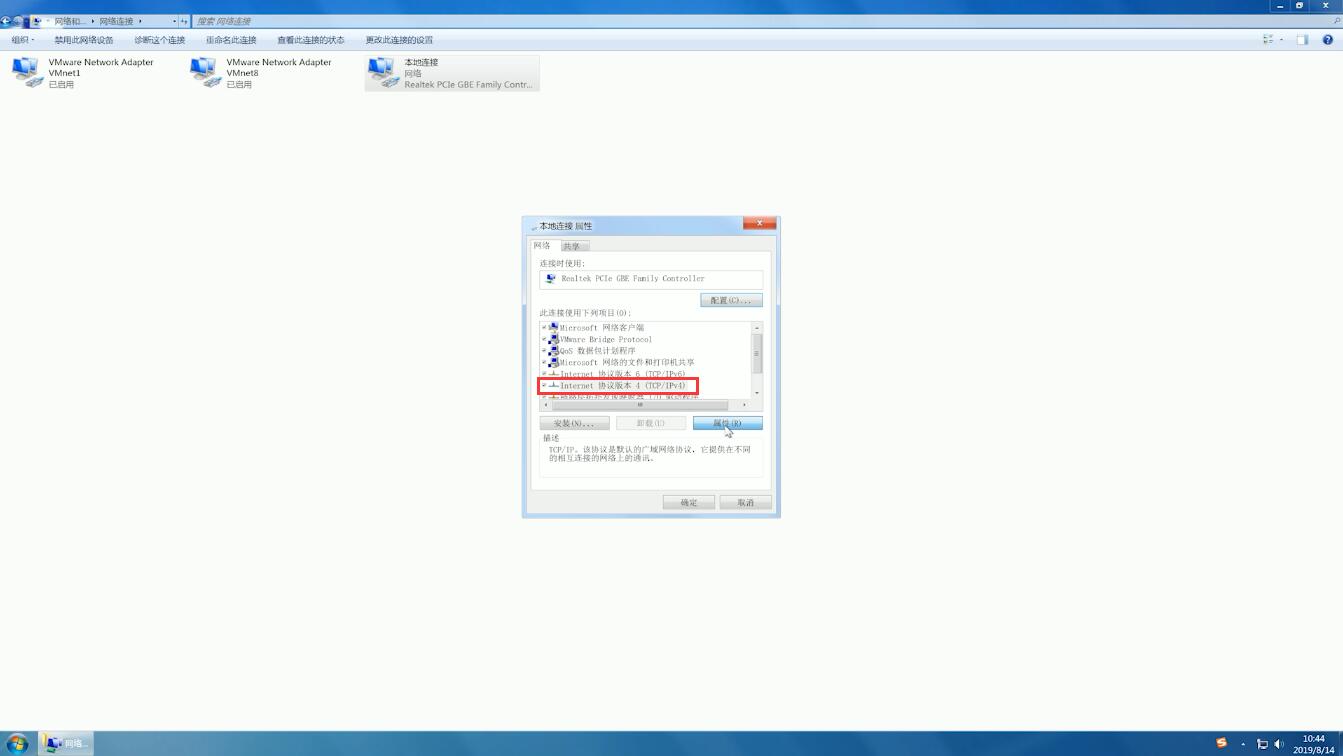Click 禁用此网络设备 in toolbar
The image size is (1343, 756).
84,40
